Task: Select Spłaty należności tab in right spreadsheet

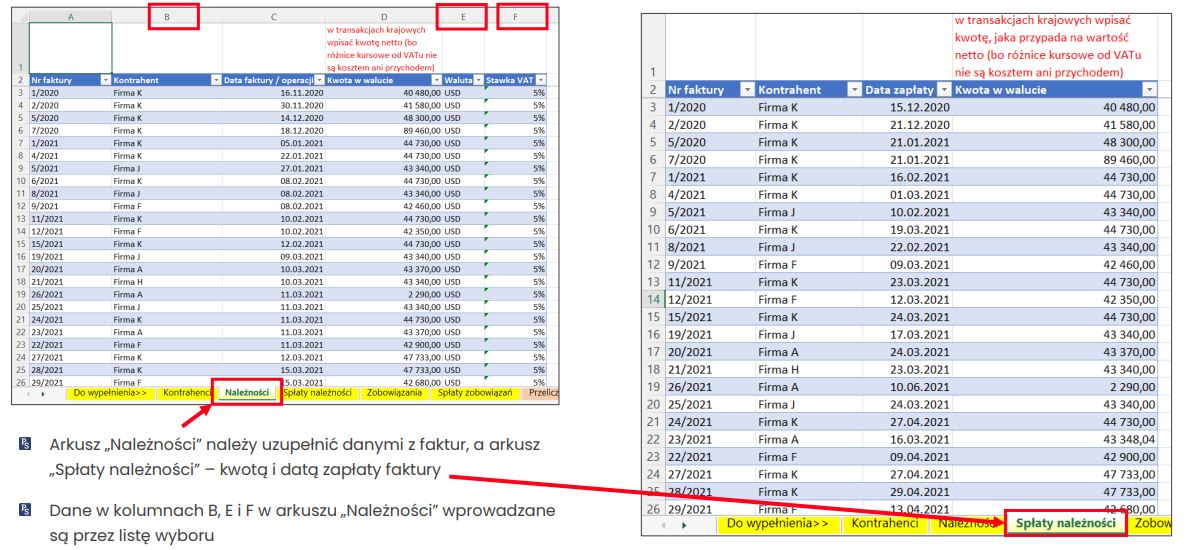Action: 1065,523
